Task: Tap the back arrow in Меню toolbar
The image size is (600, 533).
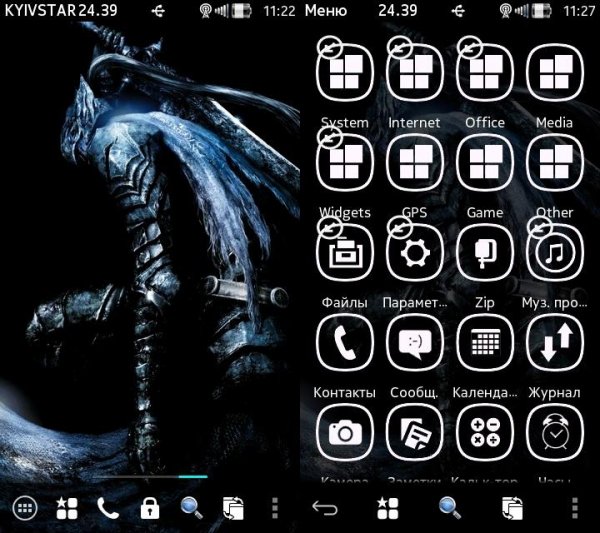Action: [x=324, y=508]
